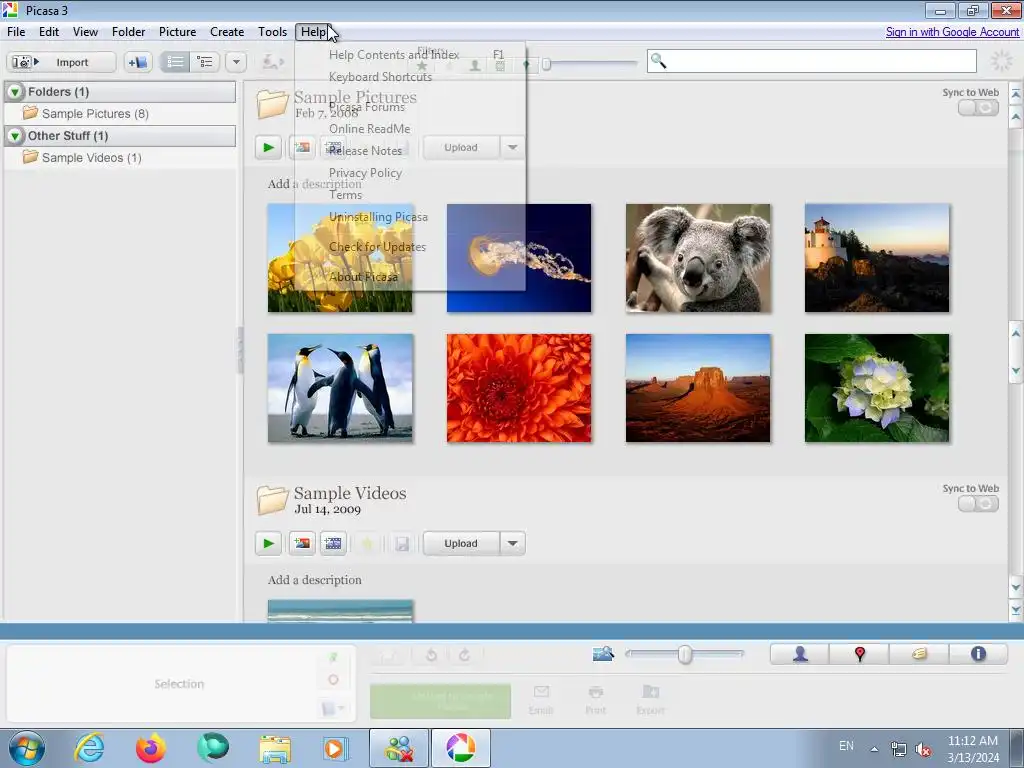This screenshot has height=768, width=1024.
Task: Toggle Sync to Web for Sample Pictures
Action: (978, 108)
